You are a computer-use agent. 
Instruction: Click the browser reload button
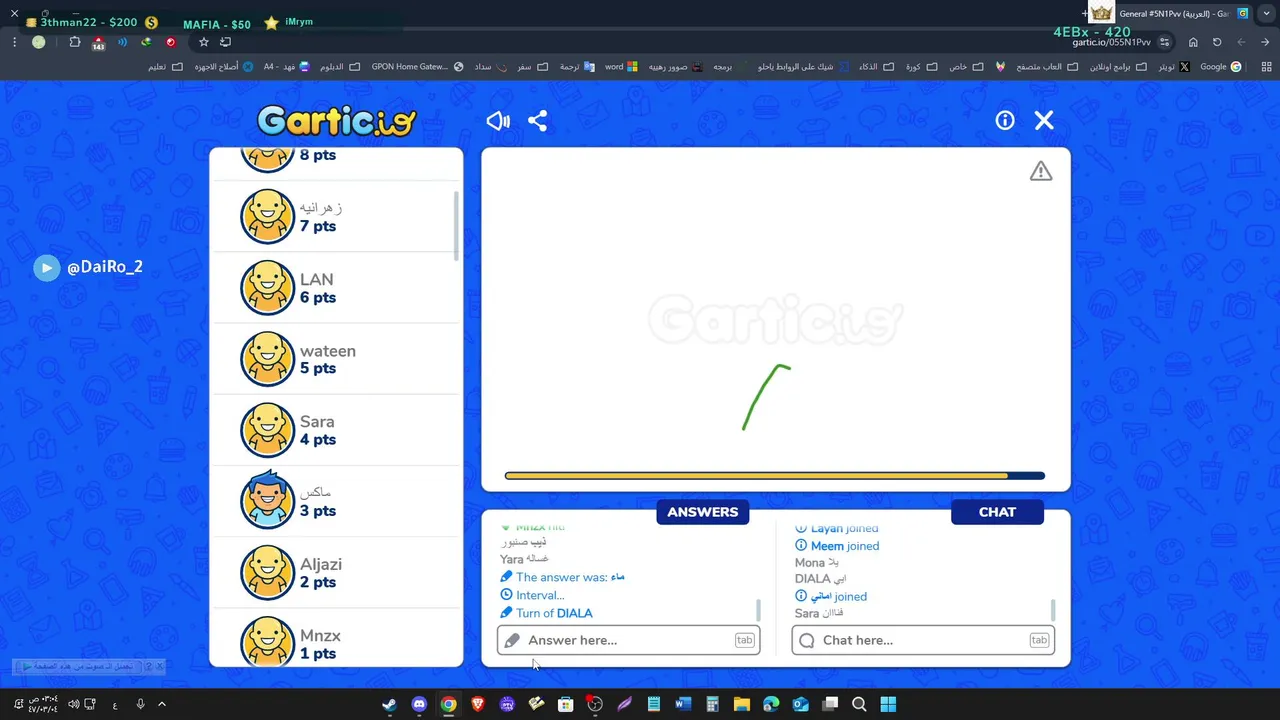pyautogui.click(x=1217, y=42)
